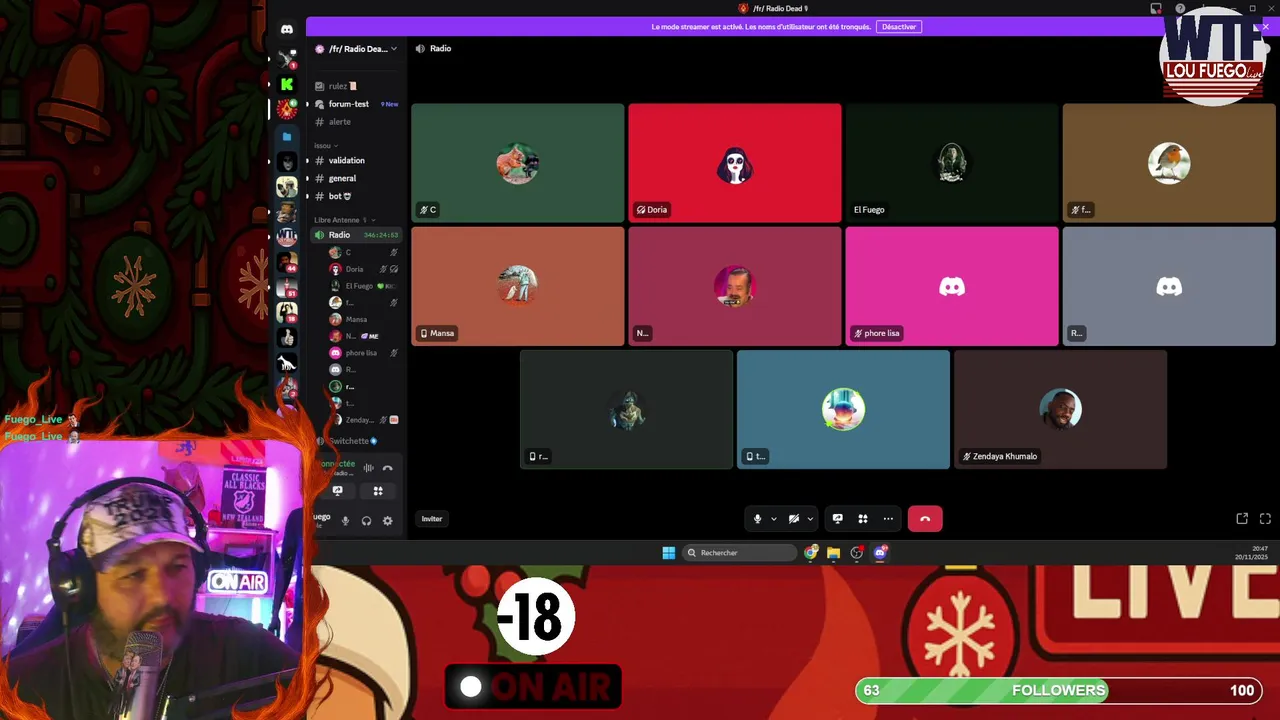This screenshot has height=720, width=1280.
Task: Open the forum-test channel
Action: coord(355,104)
